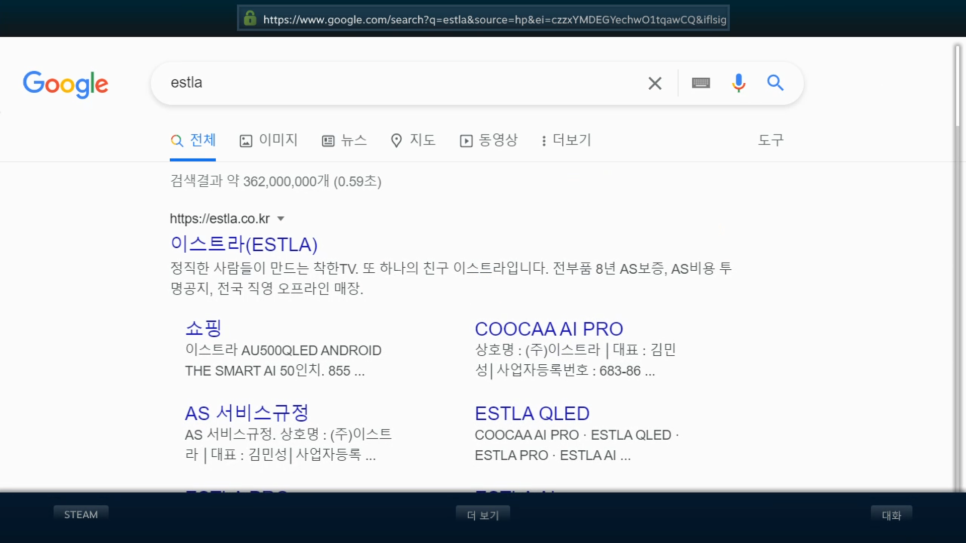The image size is (966, 543).
Task: Click the https://estla.co.kr URL text
Action: pyautogui.click(x=220, y=219)
